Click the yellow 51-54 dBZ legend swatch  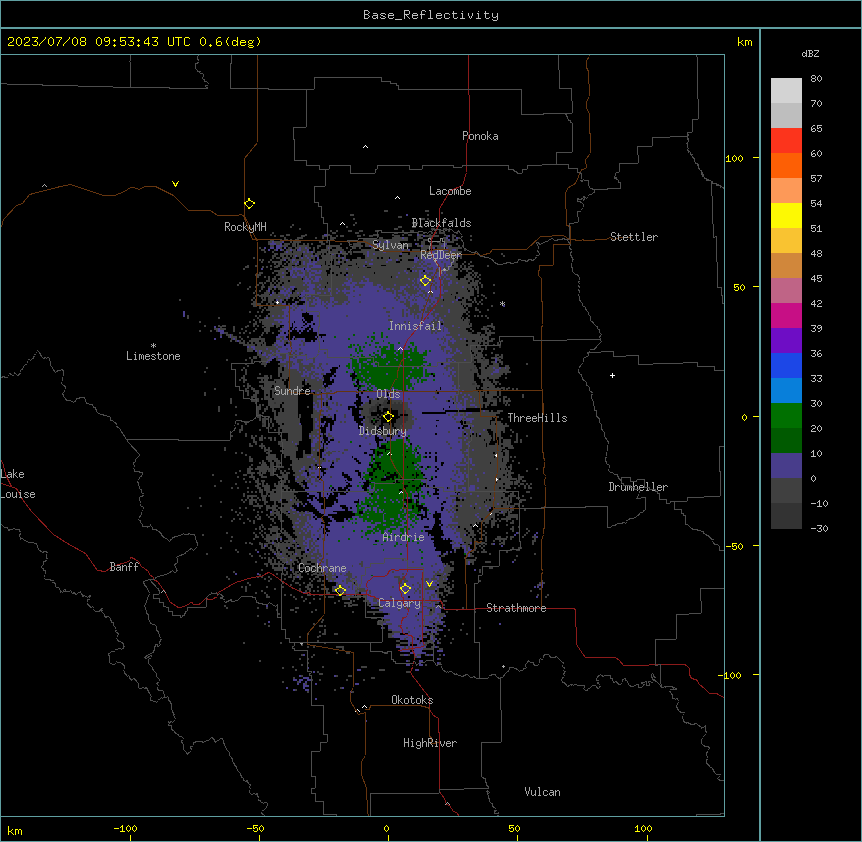point(786,215)
